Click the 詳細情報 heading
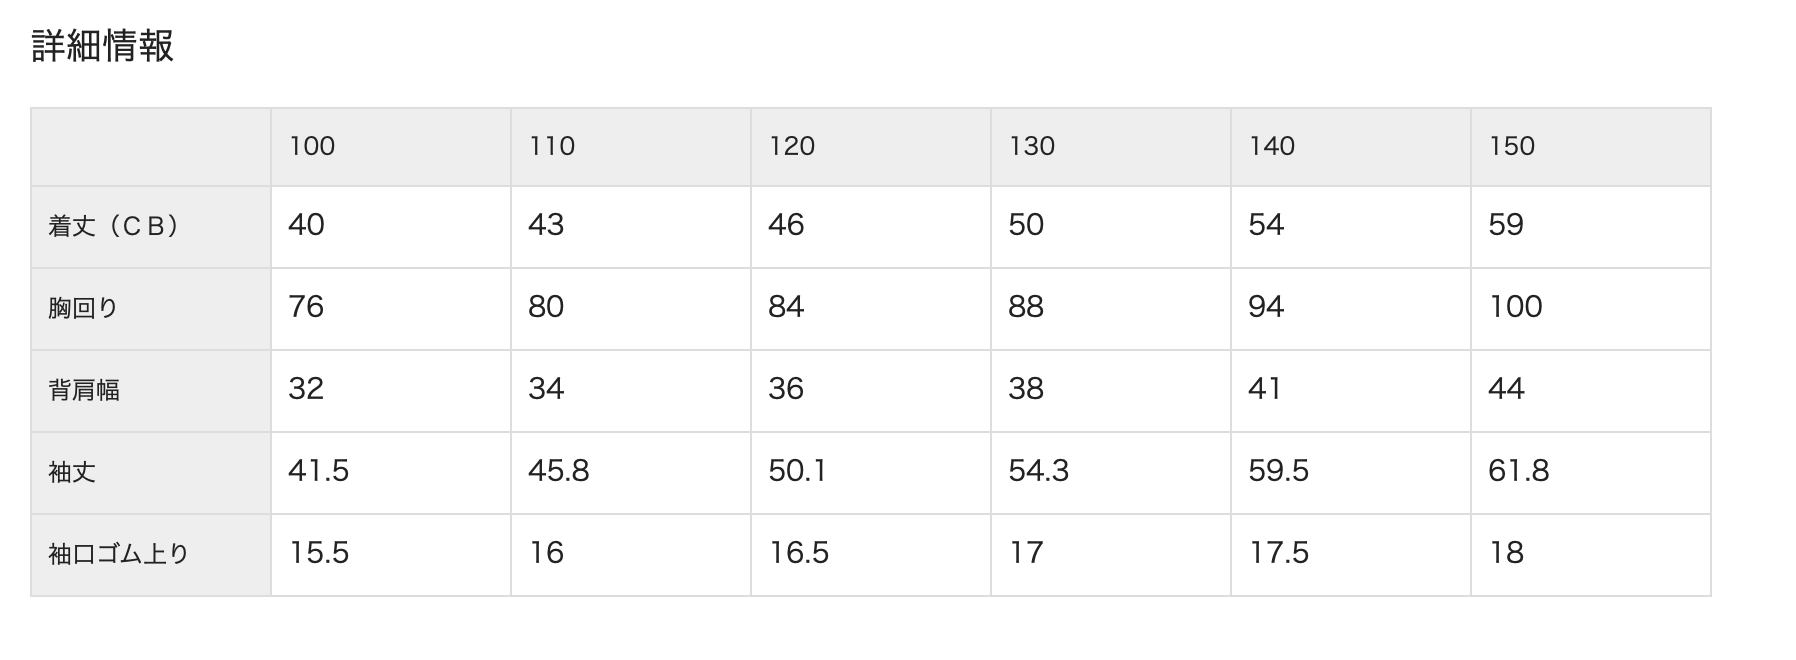1796x660 pixels. (x=103, y=46)
